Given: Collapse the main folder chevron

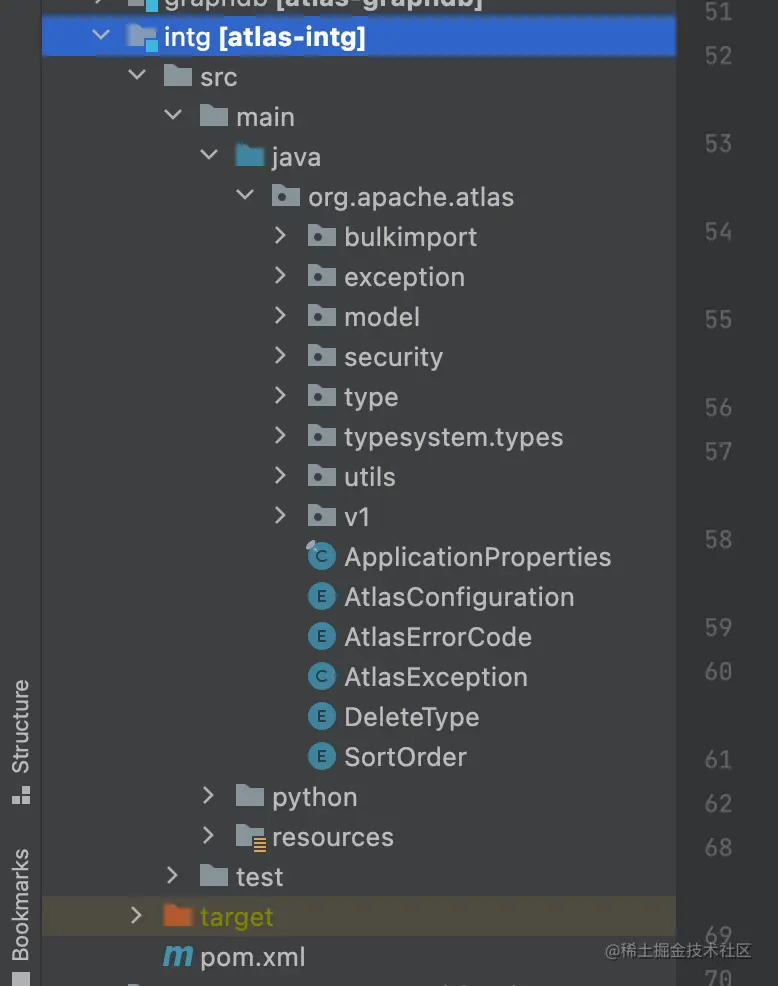Looking at the screenshot, I should click(x=173, y=115).
